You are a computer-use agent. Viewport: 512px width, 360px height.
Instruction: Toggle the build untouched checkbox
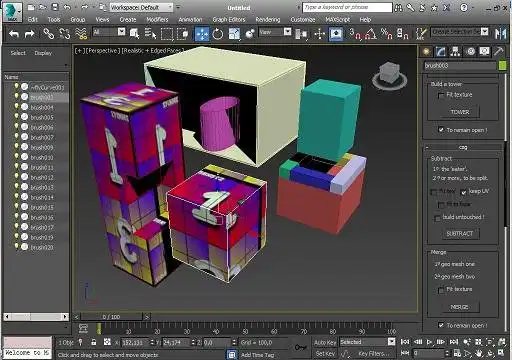(x=437, y=218)
